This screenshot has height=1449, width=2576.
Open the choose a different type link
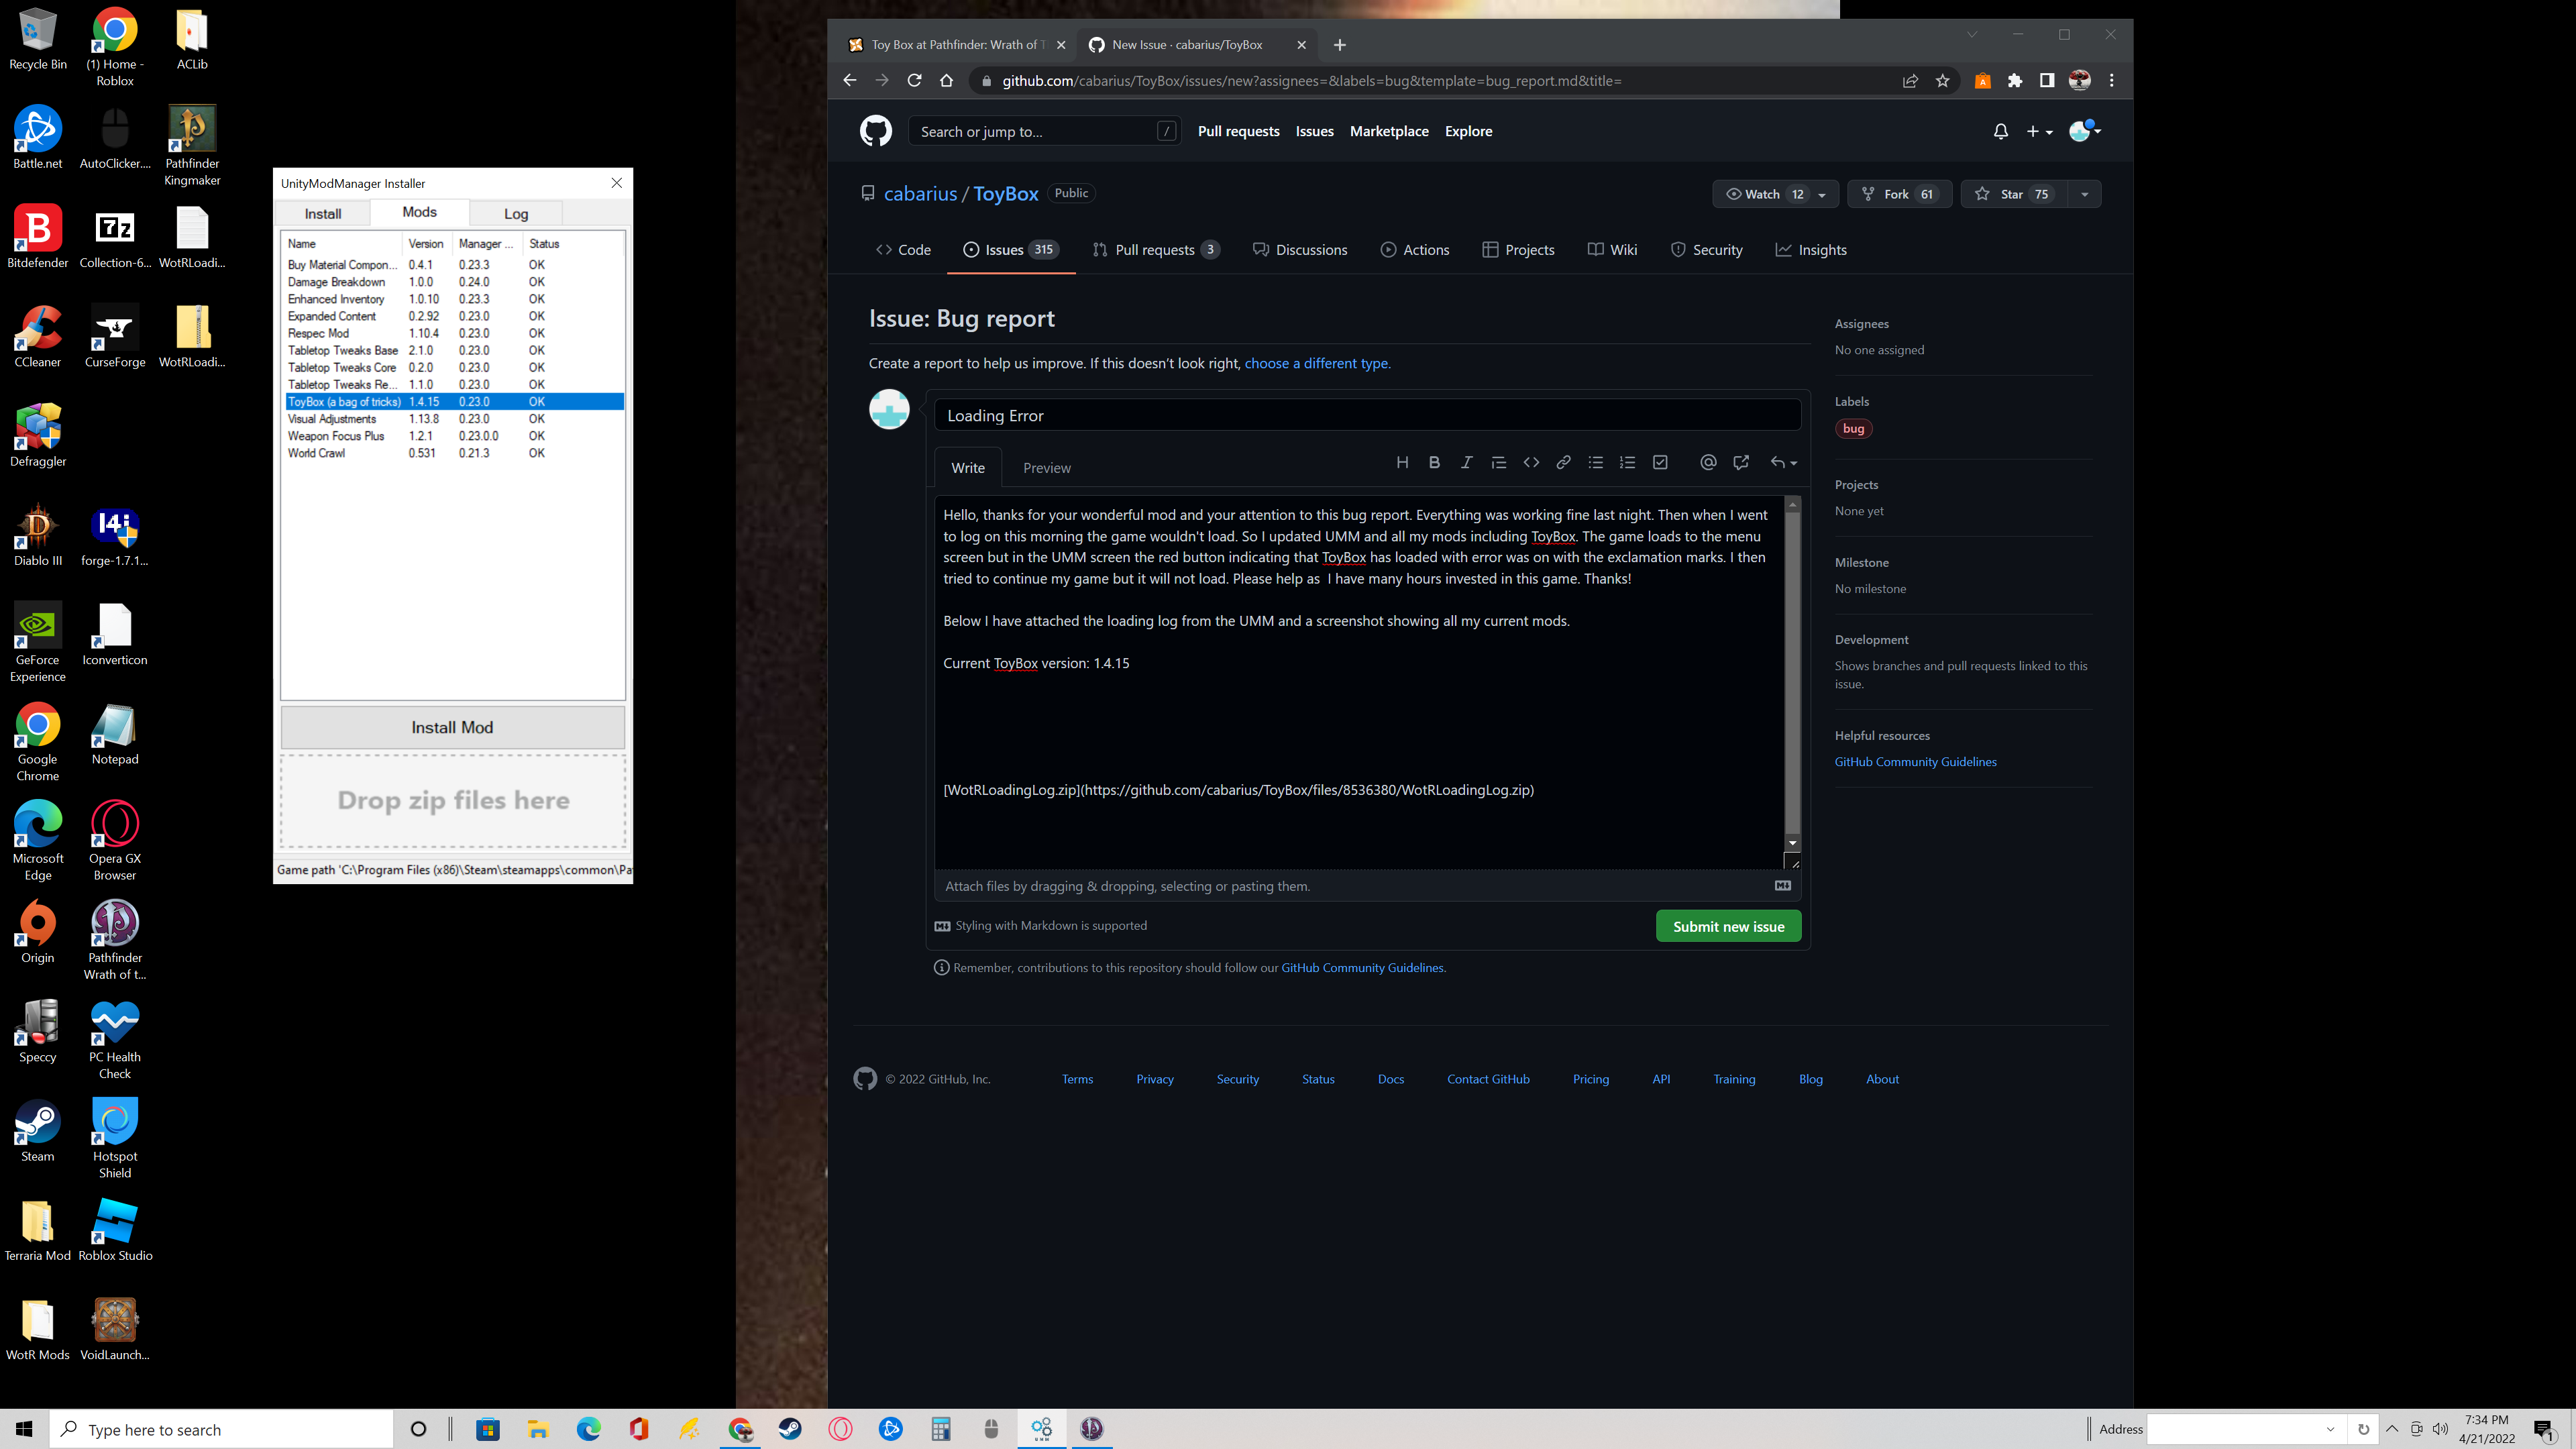tap(1316, 363)
